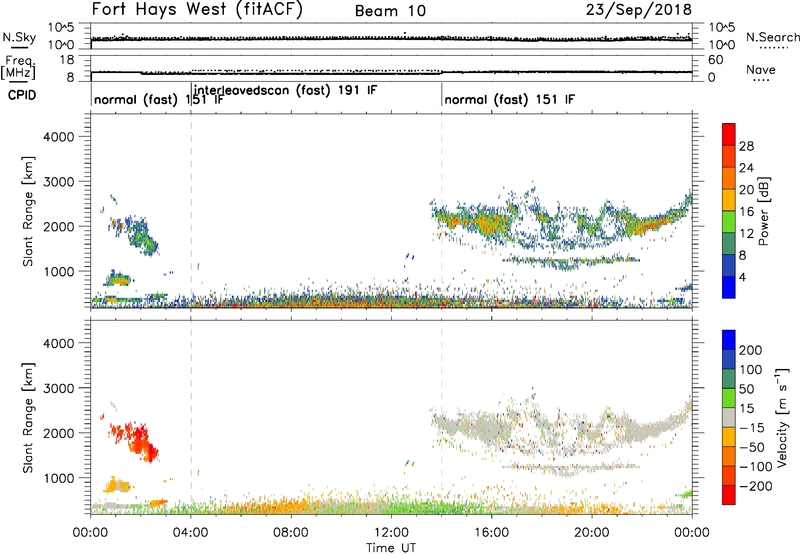Click the '04:00' time tick label
800x554 pixels.
tap(190, 533)
